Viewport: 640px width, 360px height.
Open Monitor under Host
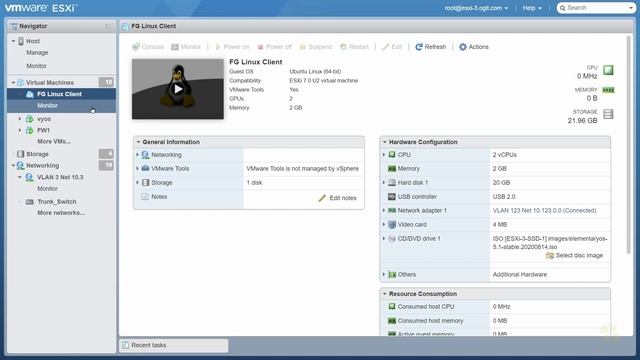click(36, 66)
